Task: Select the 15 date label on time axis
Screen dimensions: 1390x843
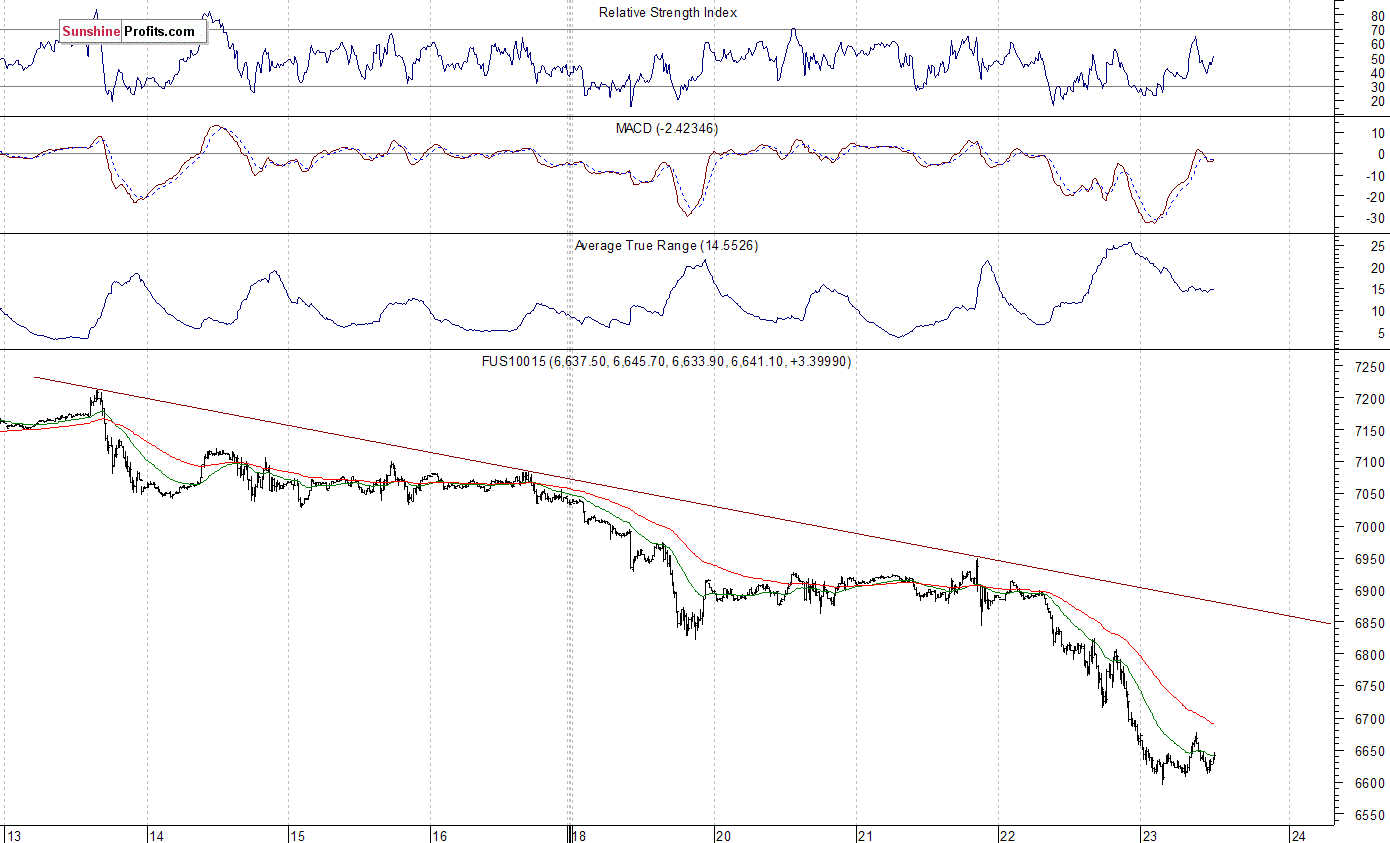Action: pos(297,835)
